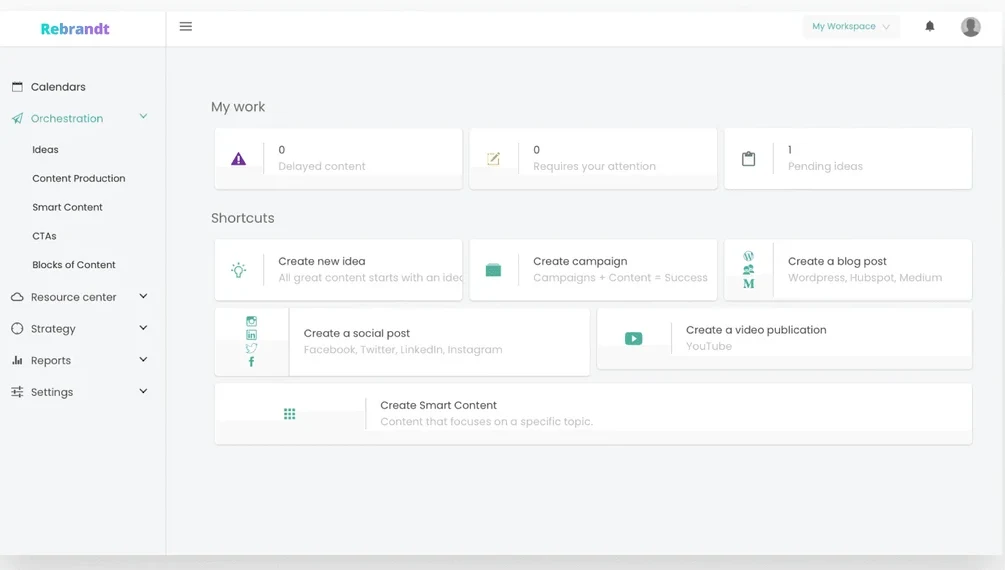Open CTAs in sidebar
The height and width of the screenshot is (570, 1005).
(x=44, y=236)
